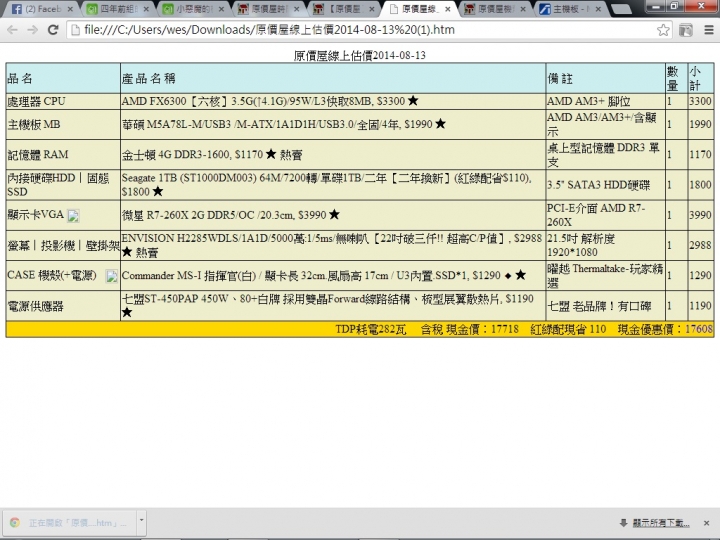Click the 備註 column header

(605, 79)
